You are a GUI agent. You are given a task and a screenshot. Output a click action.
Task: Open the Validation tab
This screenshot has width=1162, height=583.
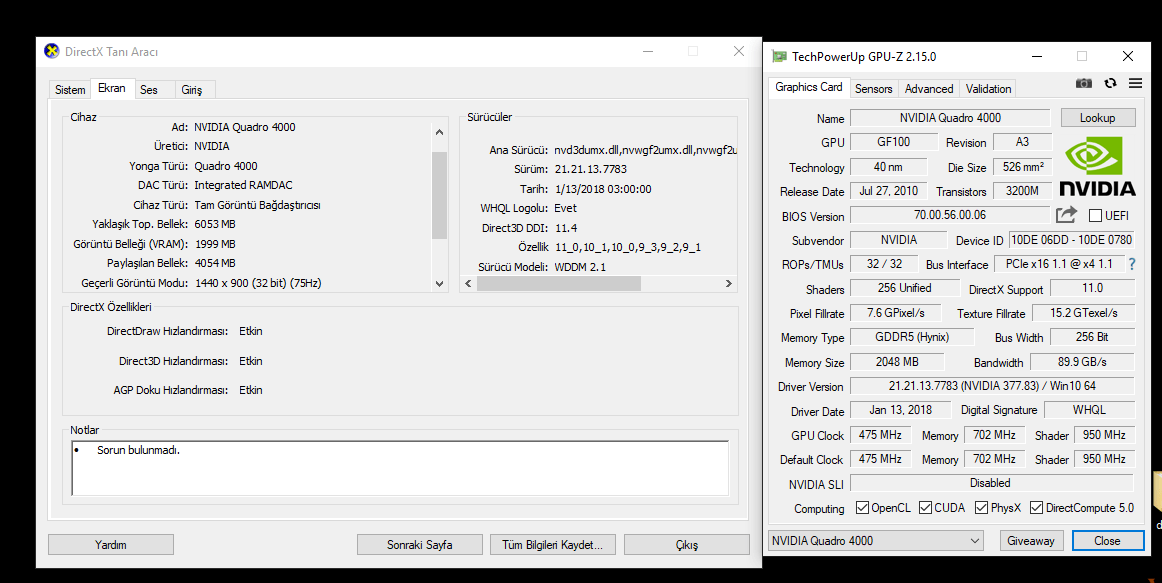point(989,88)
